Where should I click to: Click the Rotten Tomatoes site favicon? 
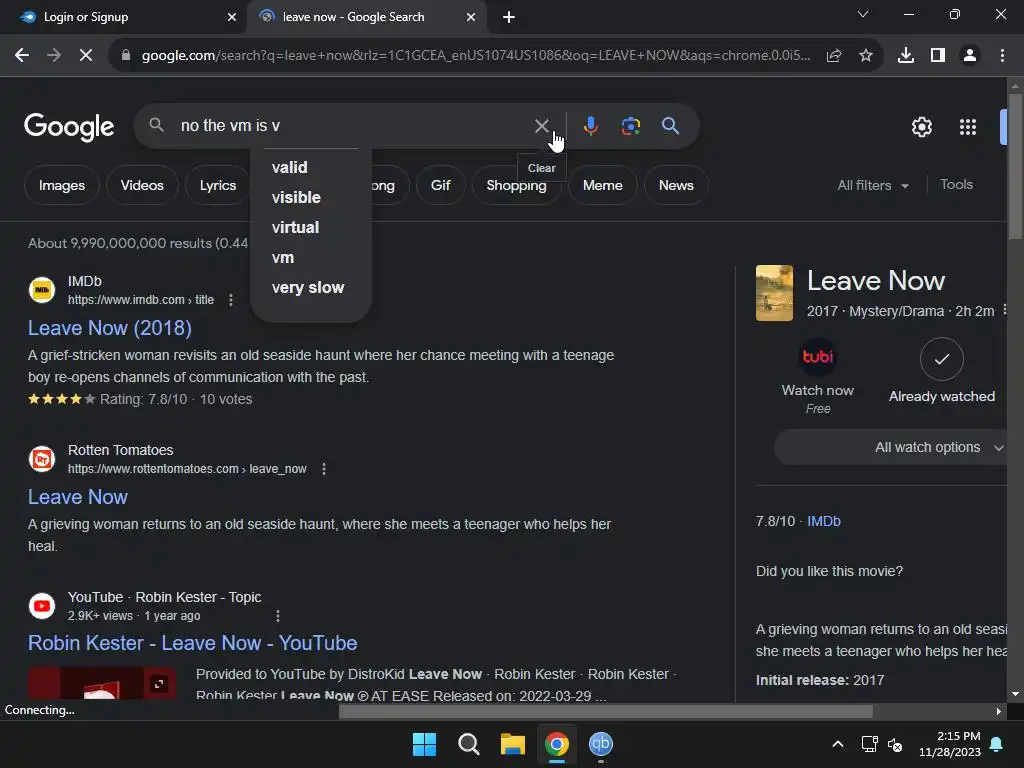(42, 459)
